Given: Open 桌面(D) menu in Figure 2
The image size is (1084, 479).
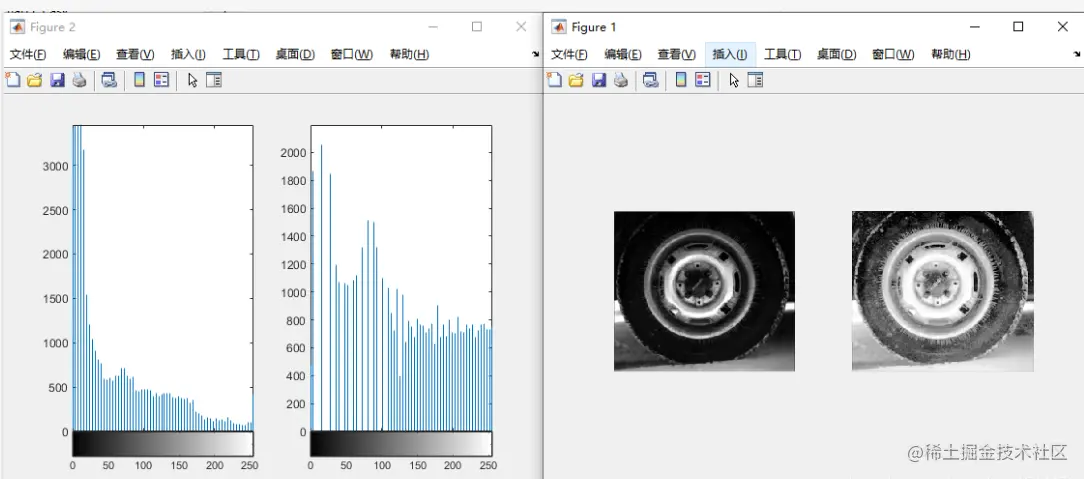Looking at the screenshot, I should pyautogui.click(x=295, y=55).
